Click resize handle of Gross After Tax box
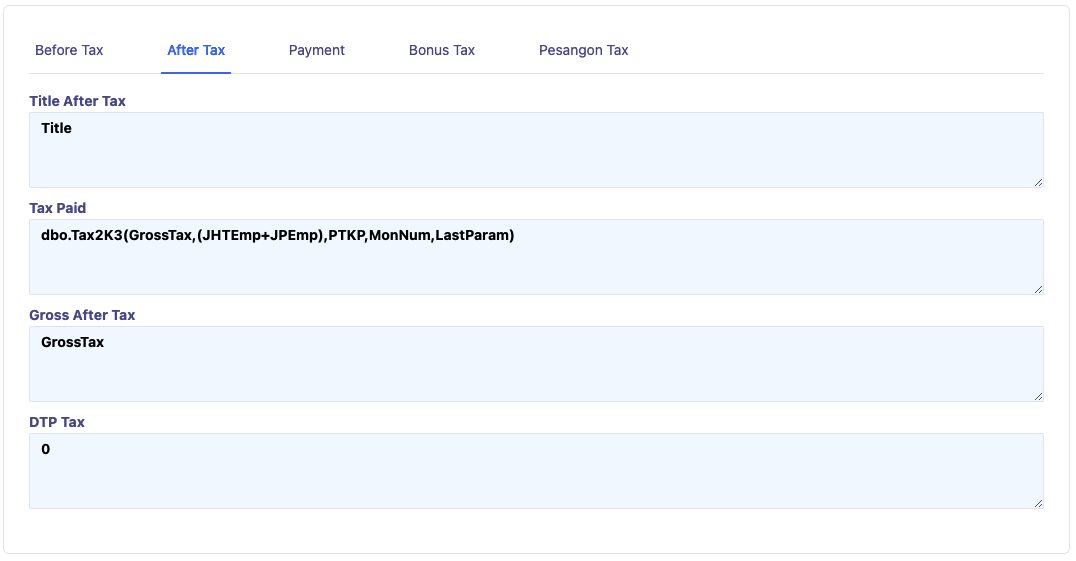Image resolution: width=1076 pixels, height=561 pixels. [x=1038, y=396]
